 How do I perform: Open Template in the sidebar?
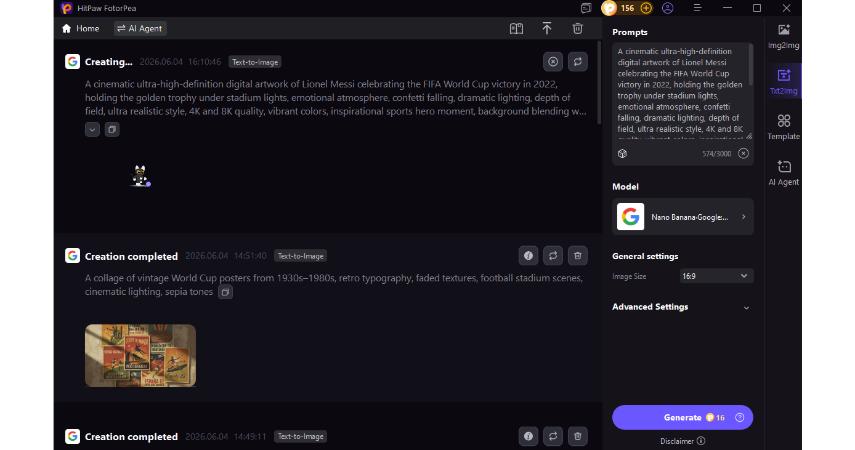(x=784, y=127)
